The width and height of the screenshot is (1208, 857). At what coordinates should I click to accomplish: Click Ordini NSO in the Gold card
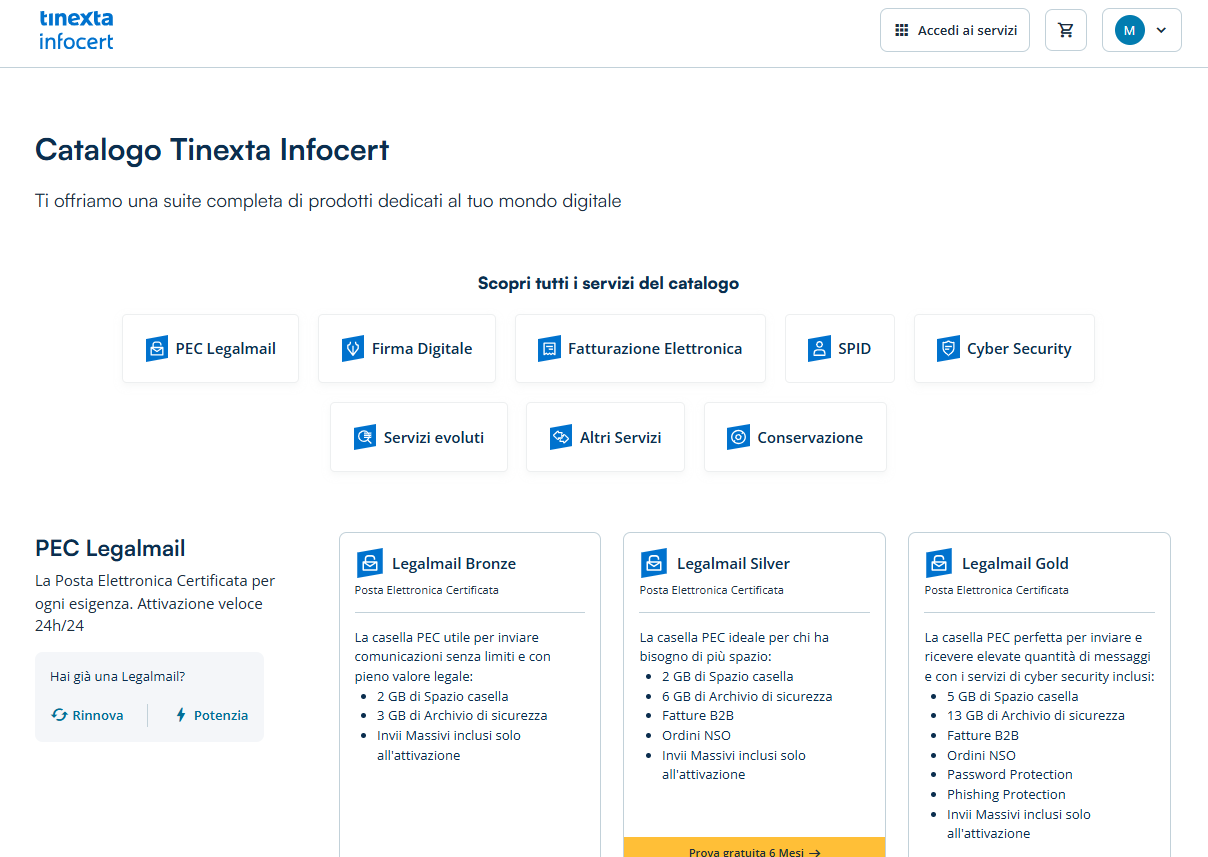click(981, 755)
